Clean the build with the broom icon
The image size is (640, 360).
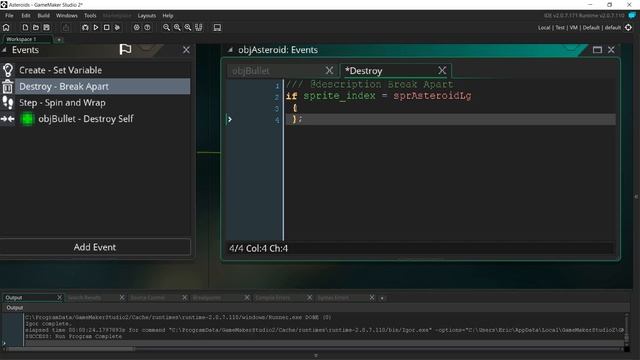[117, 28]
